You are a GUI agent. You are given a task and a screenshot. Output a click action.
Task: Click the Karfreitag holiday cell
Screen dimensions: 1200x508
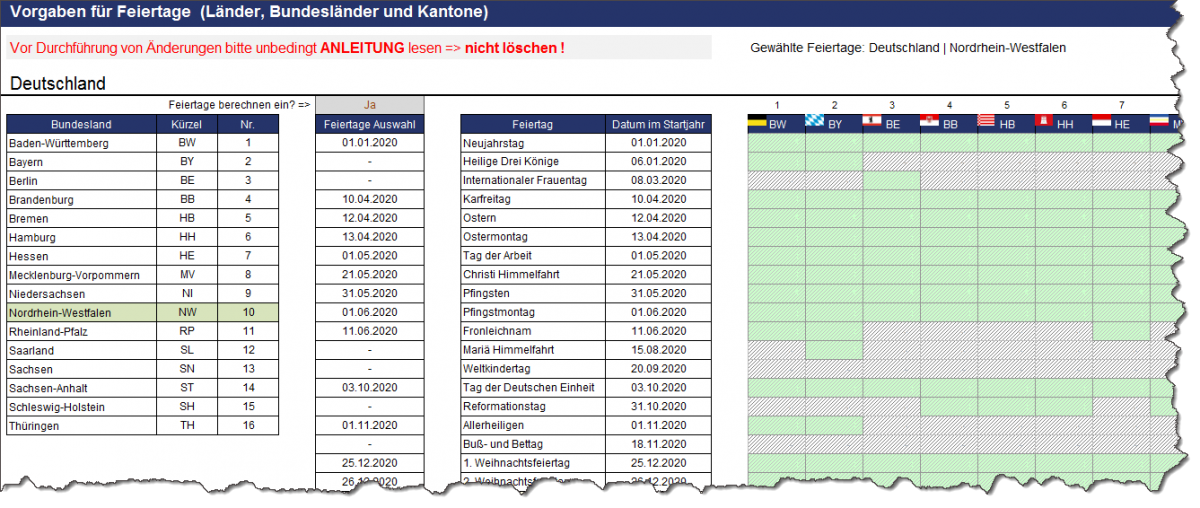pyautogui.click(x=532, y=200)
